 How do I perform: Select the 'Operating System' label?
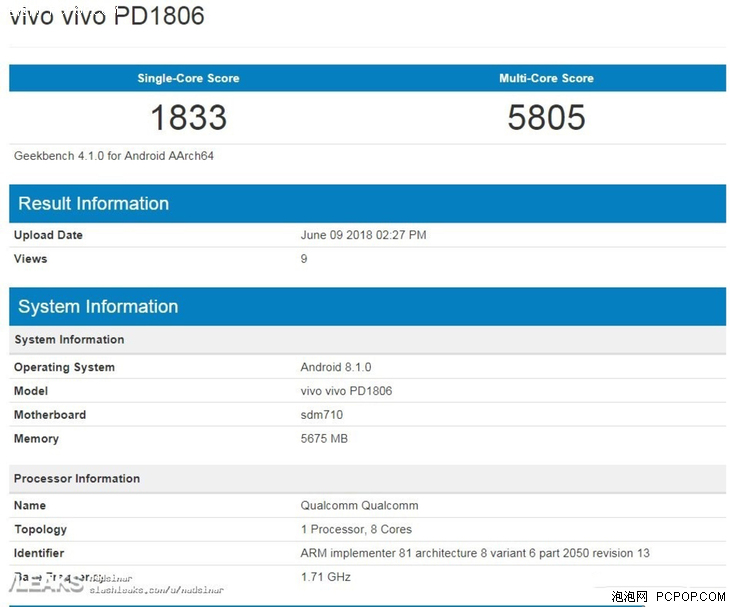[64, 367]
